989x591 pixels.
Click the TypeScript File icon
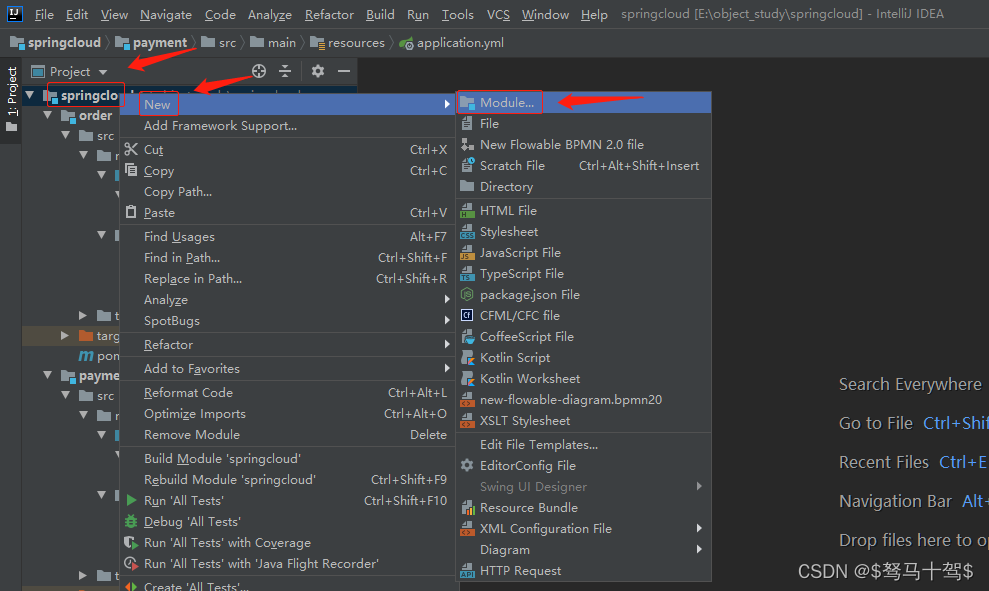[467, 274]
